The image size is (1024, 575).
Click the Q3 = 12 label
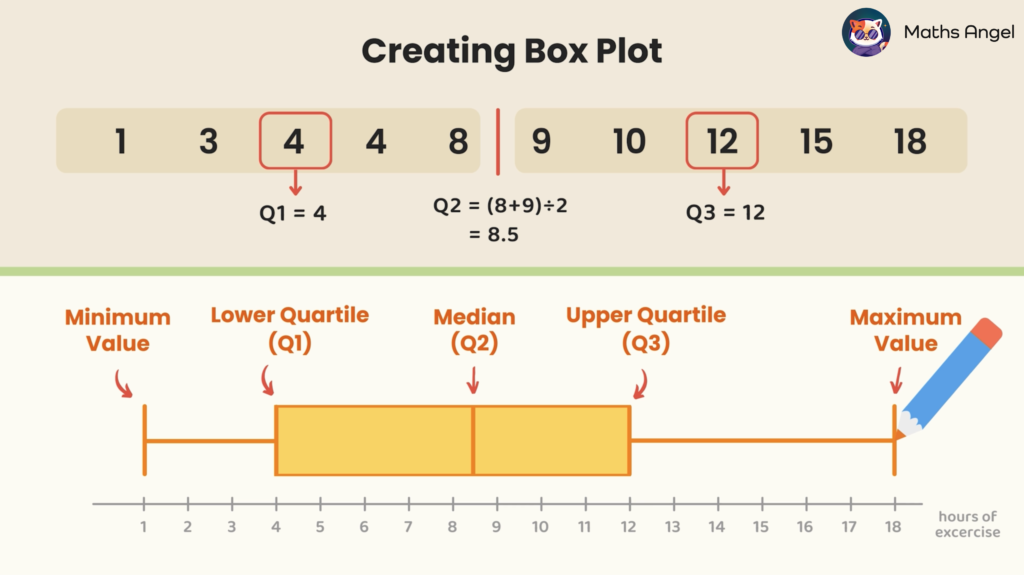coord(725,212)
